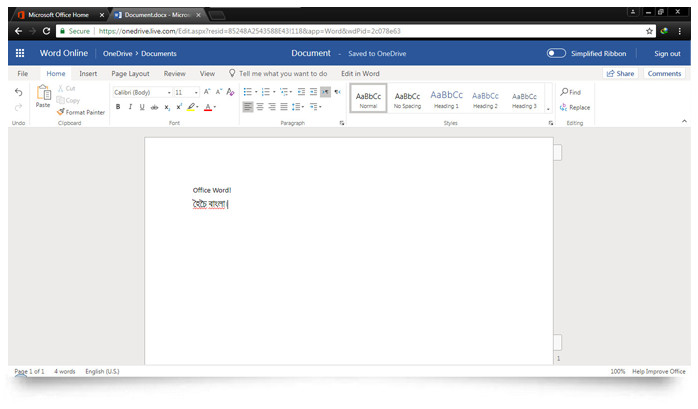Go to OneDrive breadcrumb link

click(x=118, y=53)
